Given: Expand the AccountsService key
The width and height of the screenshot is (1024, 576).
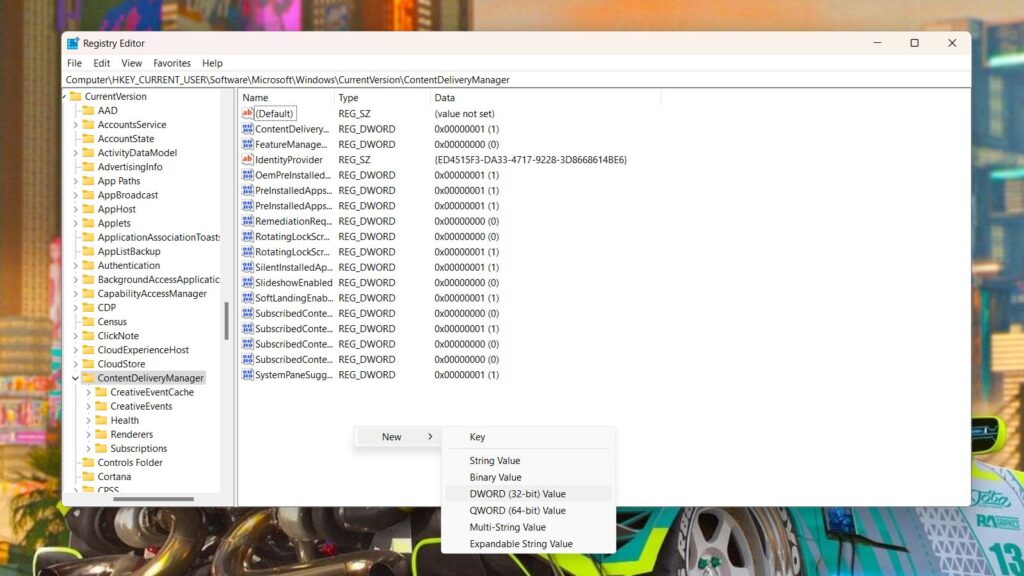Looking at the screenshot, I should [75, 125].
